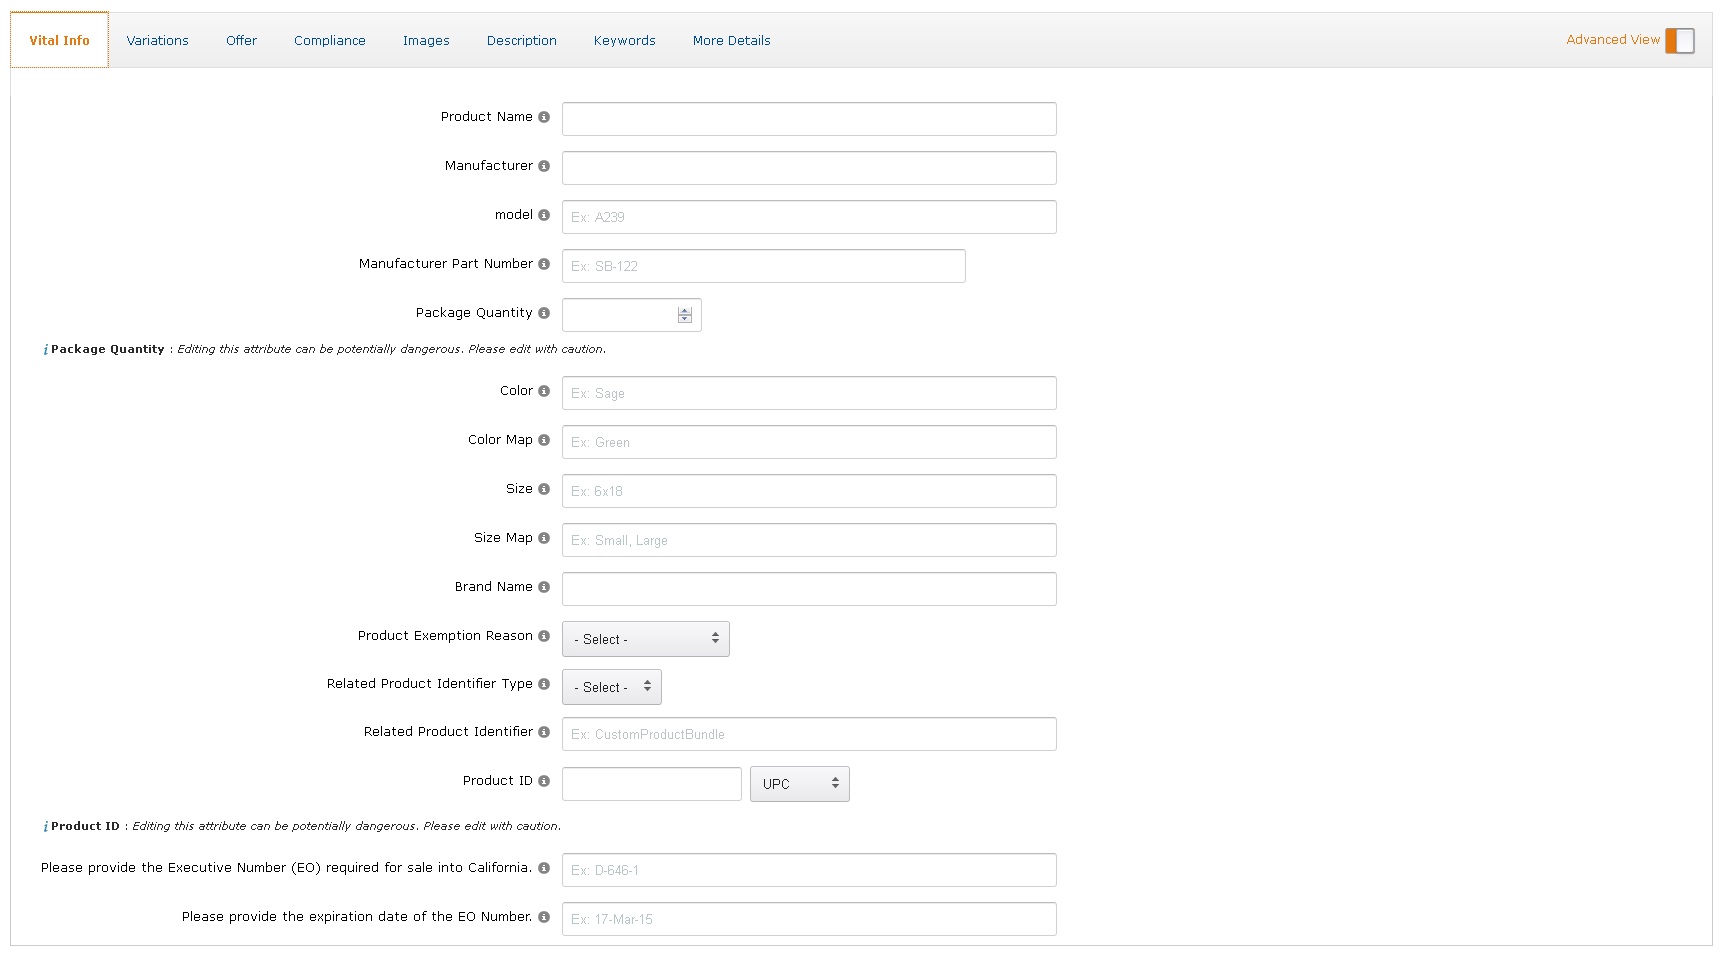Screen dimensions: 1723x959
Task: Click the Product ID caution note
Action: pos(302,826)
